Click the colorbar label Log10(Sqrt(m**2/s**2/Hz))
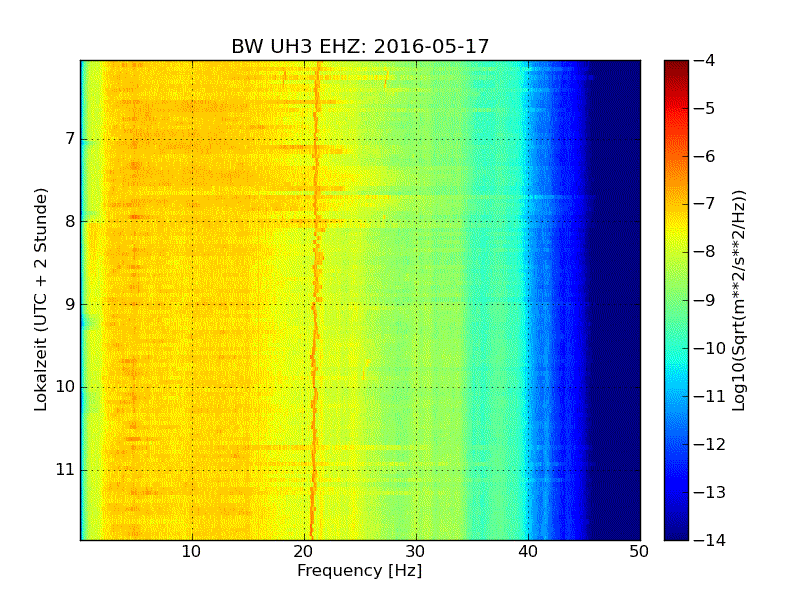Viewport: 800px width, 600px height. tap(738, 300)
